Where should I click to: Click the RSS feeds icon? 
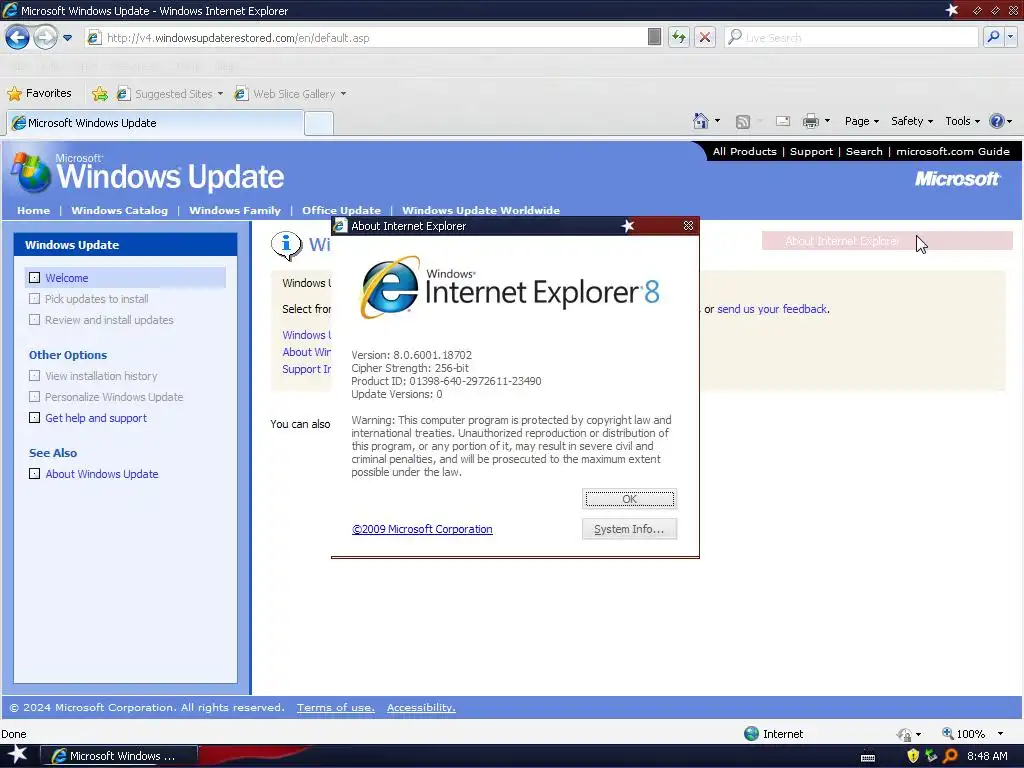(x=743, y=121)
